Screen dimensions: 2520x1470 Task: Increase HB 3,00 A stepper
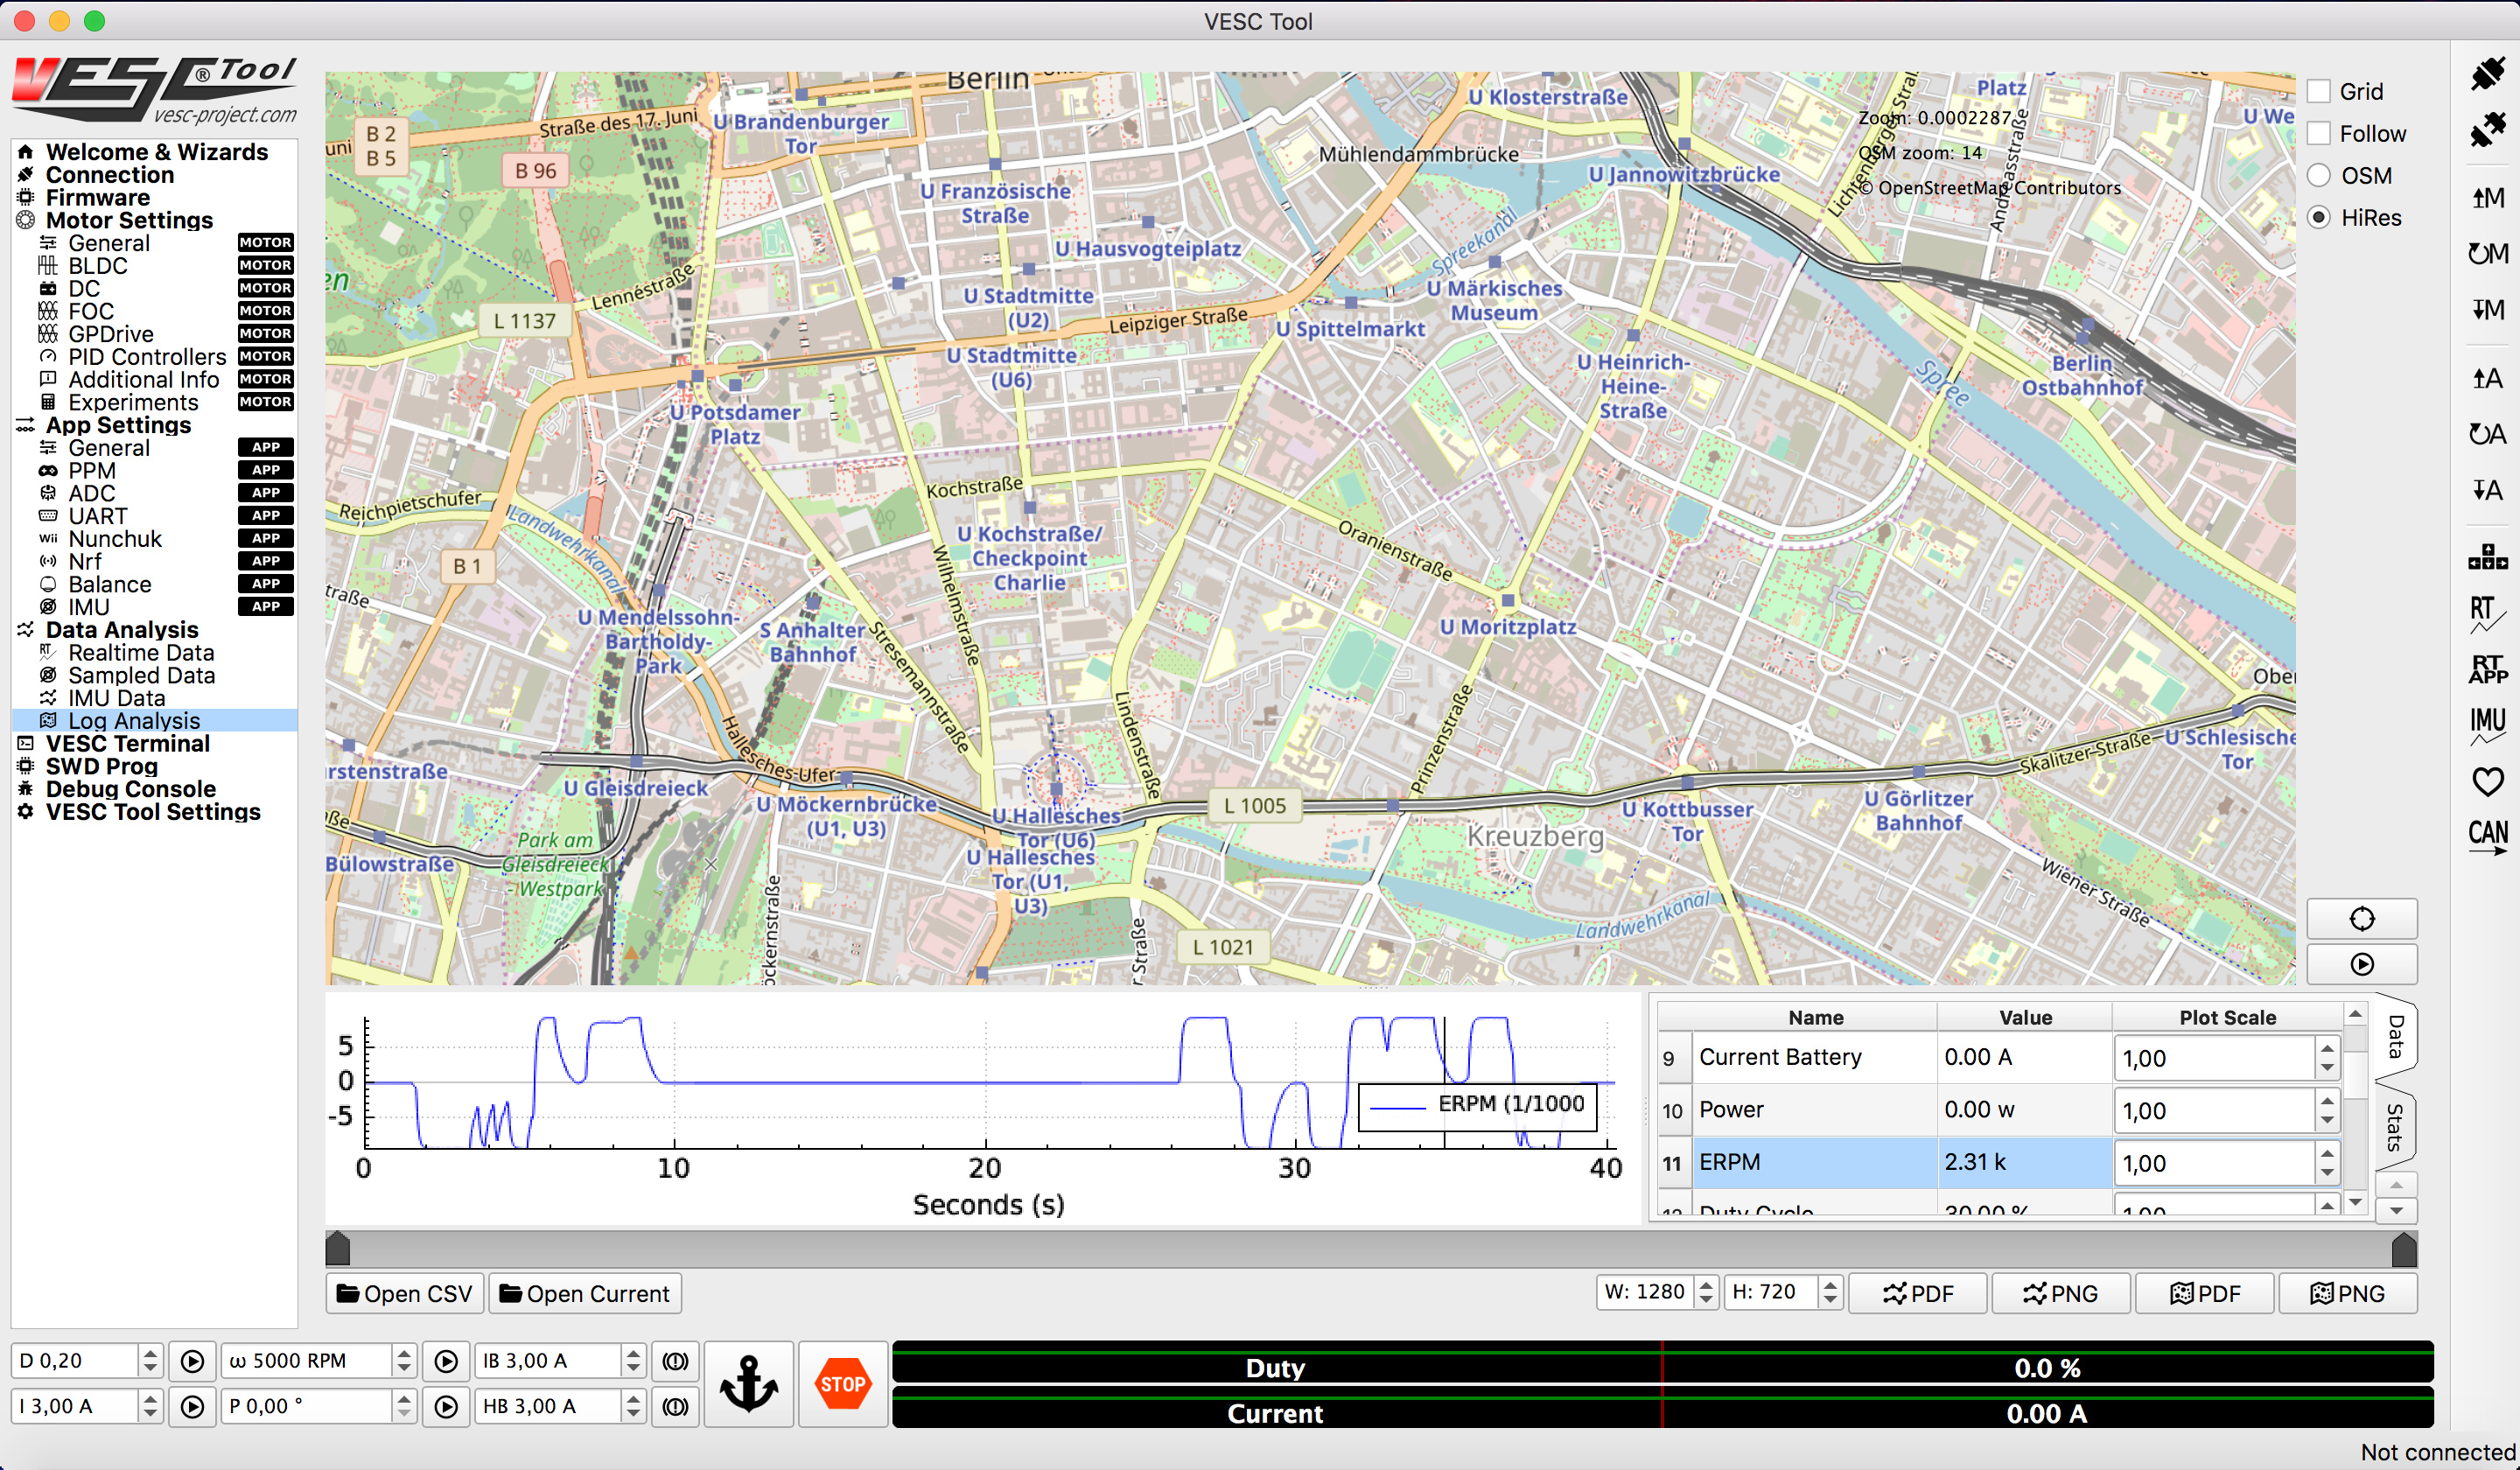tap(633, 1398)
